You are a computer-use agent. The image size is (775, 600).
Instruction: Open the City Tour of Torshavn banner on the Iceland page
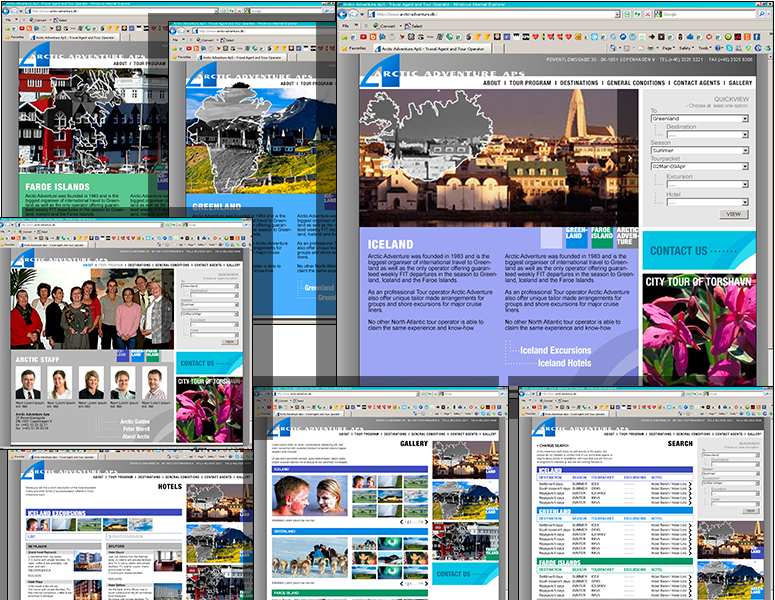(x=699, y=329)
